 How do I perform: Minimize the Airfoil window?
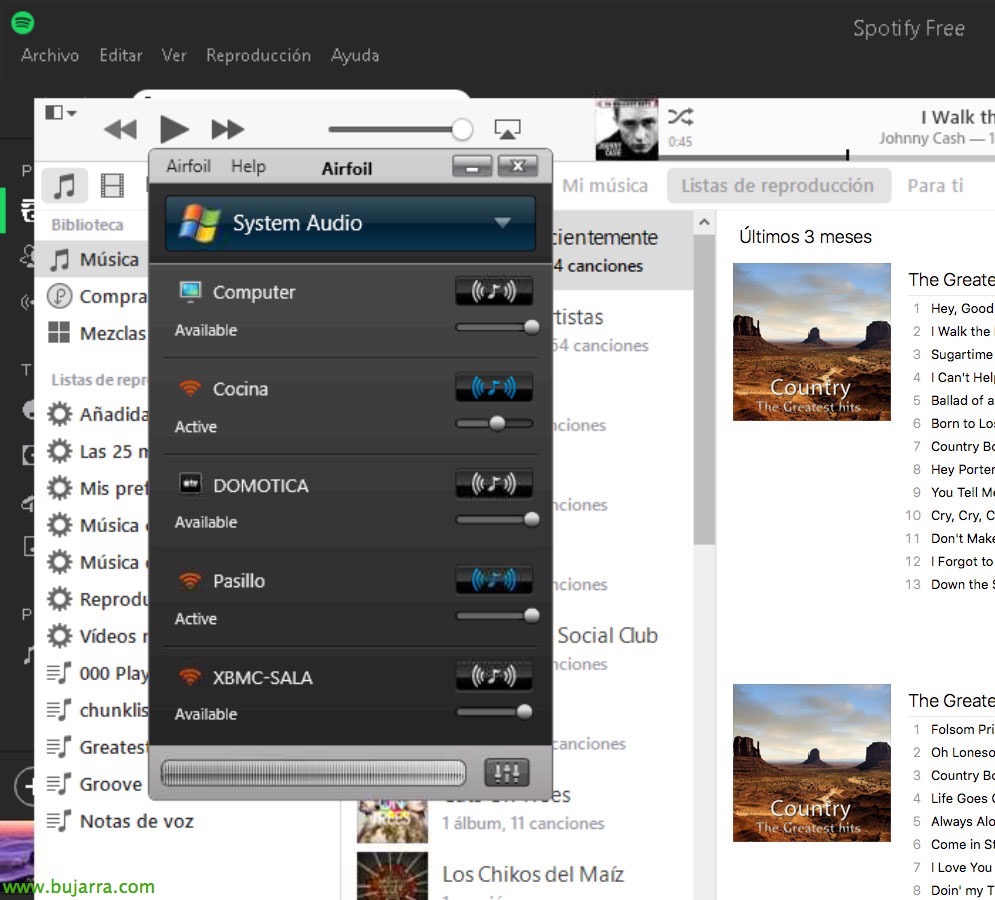coord(471,166)
